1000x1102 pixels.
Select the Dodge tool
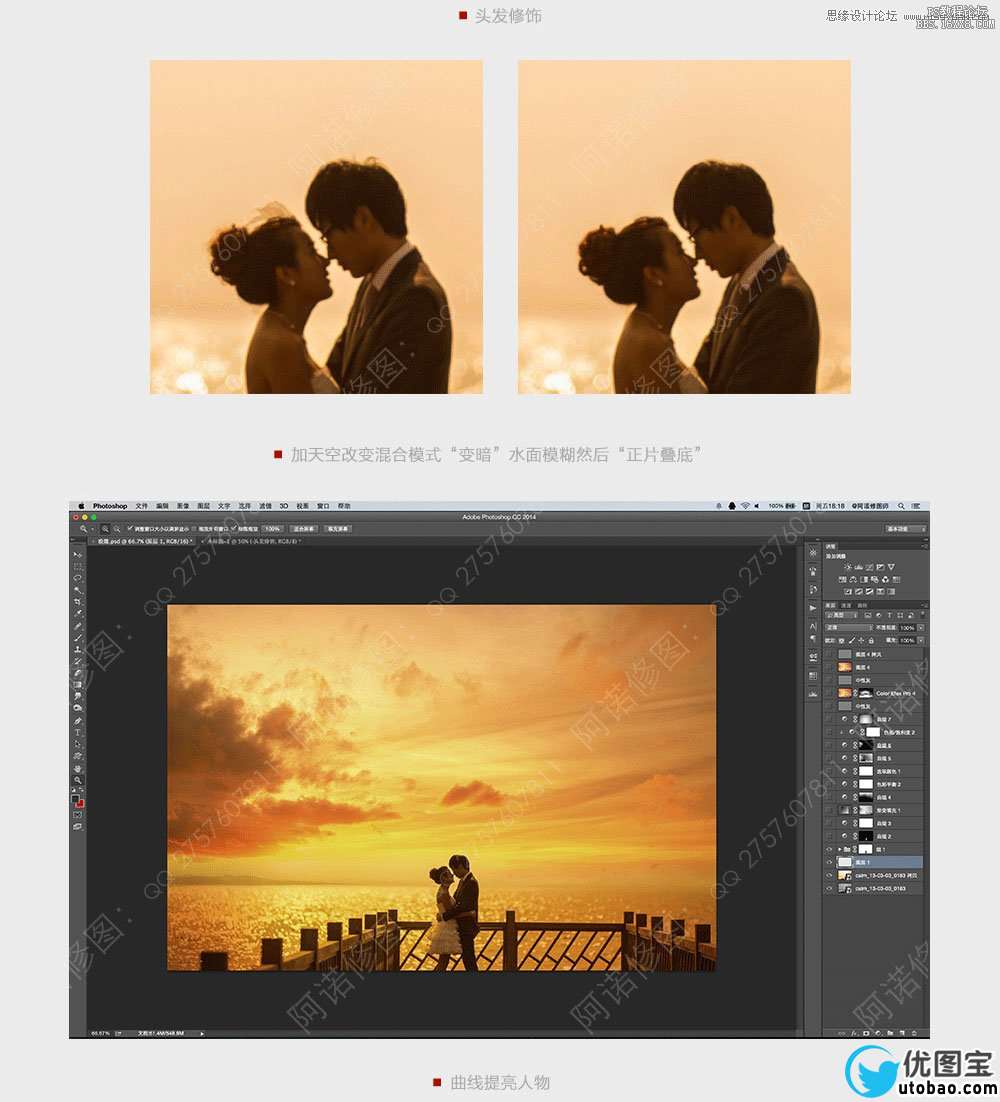coord(77,708)
